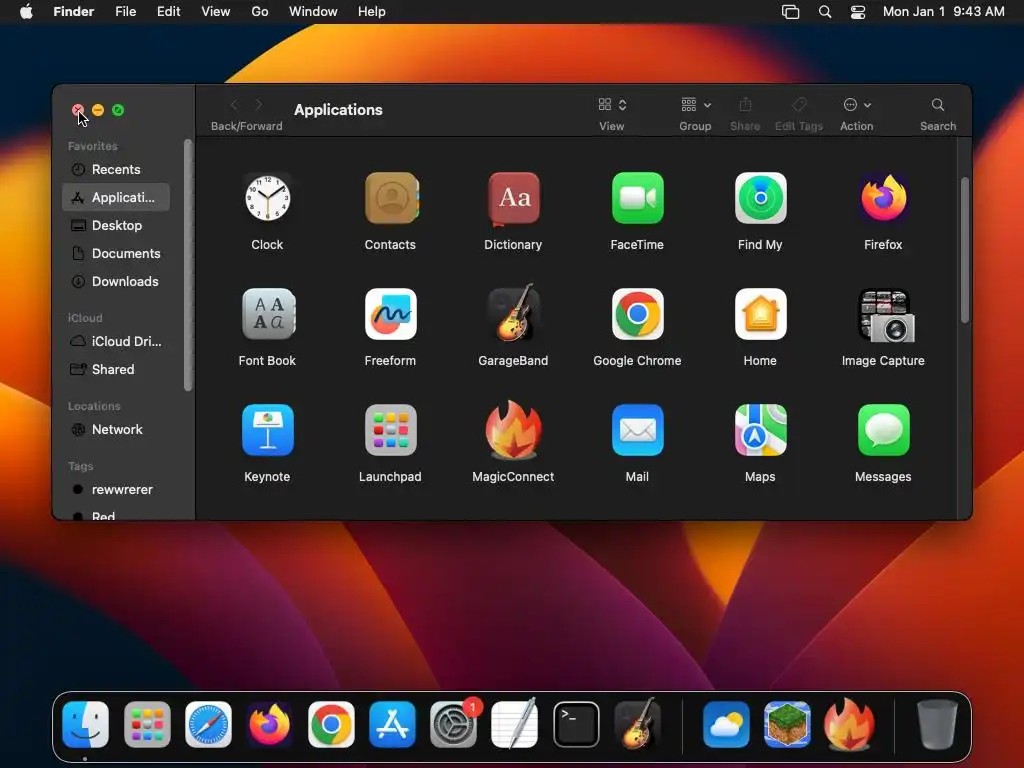Select the Image Capture app icon
The image size is (1024, 768).
coord(886,315)
